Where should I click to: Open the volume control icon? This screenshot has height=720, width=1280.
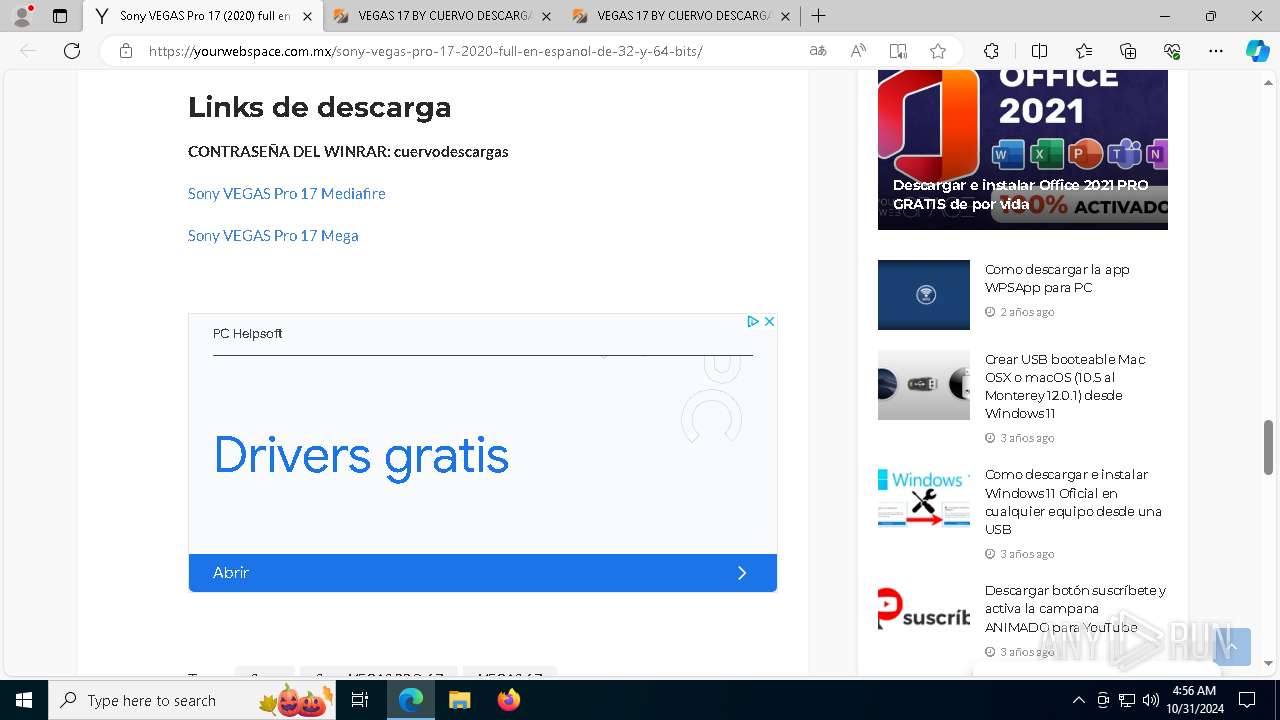(1151, 700)
